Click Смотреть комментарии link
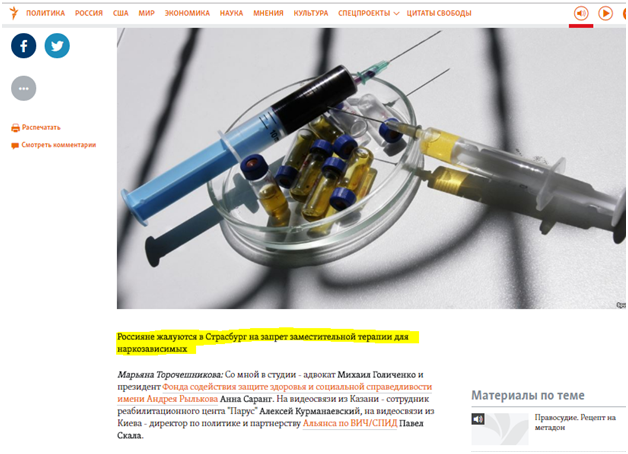The width and height of the screenshot is (628, 454). [58, 145]
